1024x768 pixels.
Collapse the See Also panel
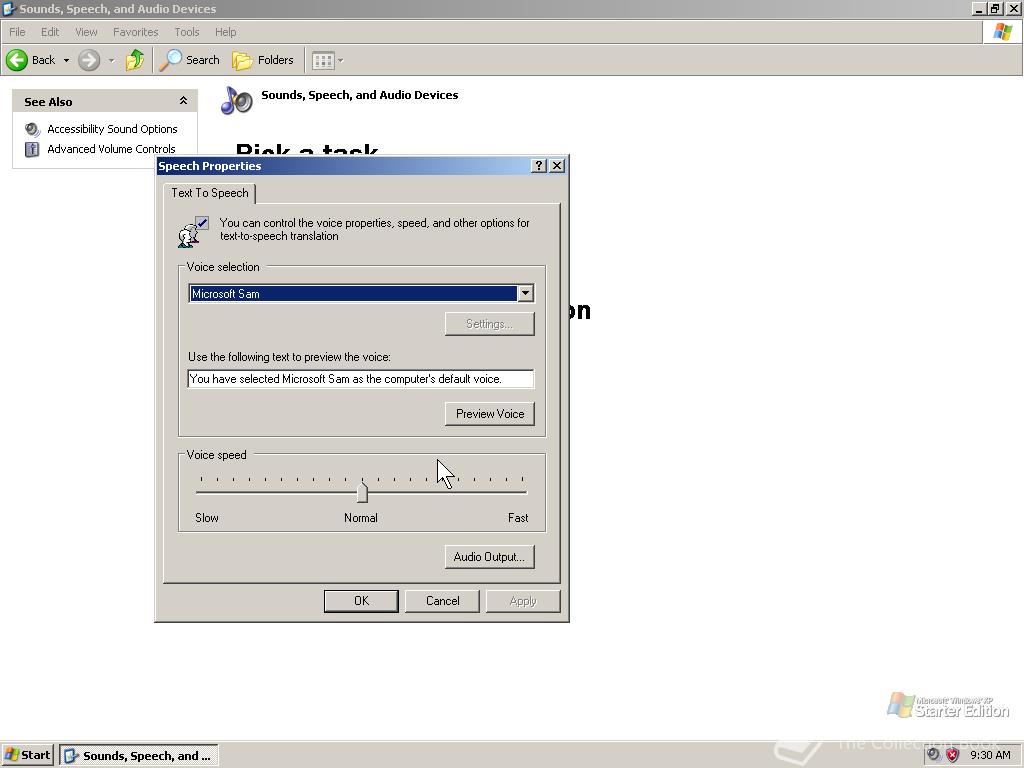pos(184,101)
